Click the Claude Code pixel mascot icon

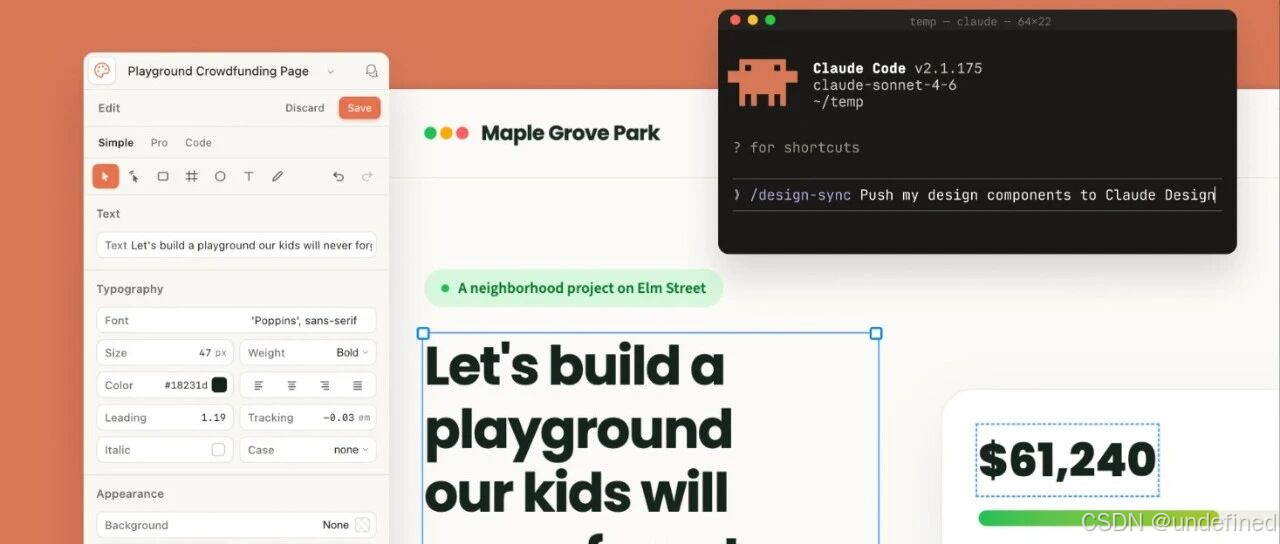click(x=762, y=82)
